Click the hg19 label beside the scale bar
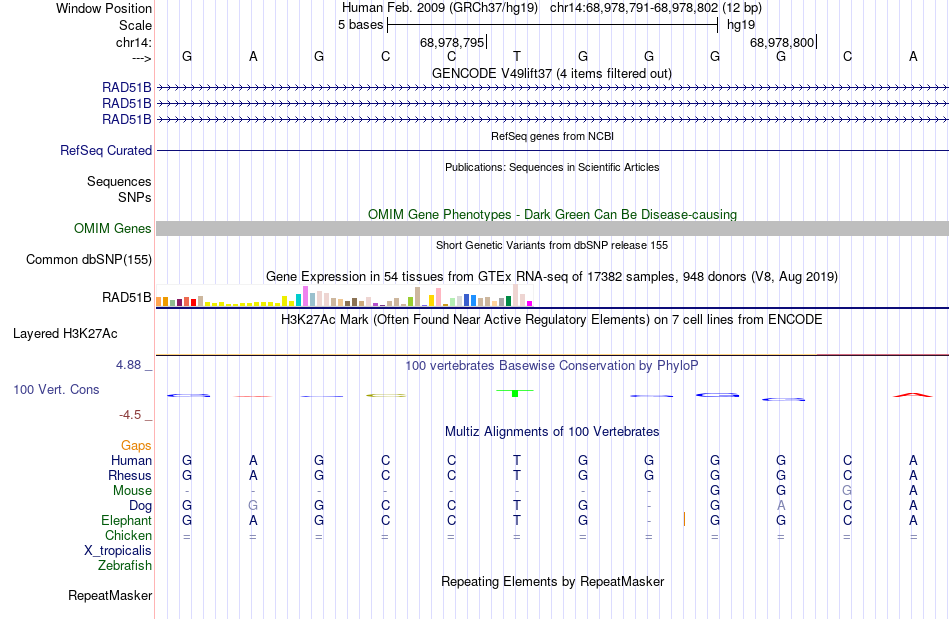Viewport: 950px width, 619px height. 741,25
